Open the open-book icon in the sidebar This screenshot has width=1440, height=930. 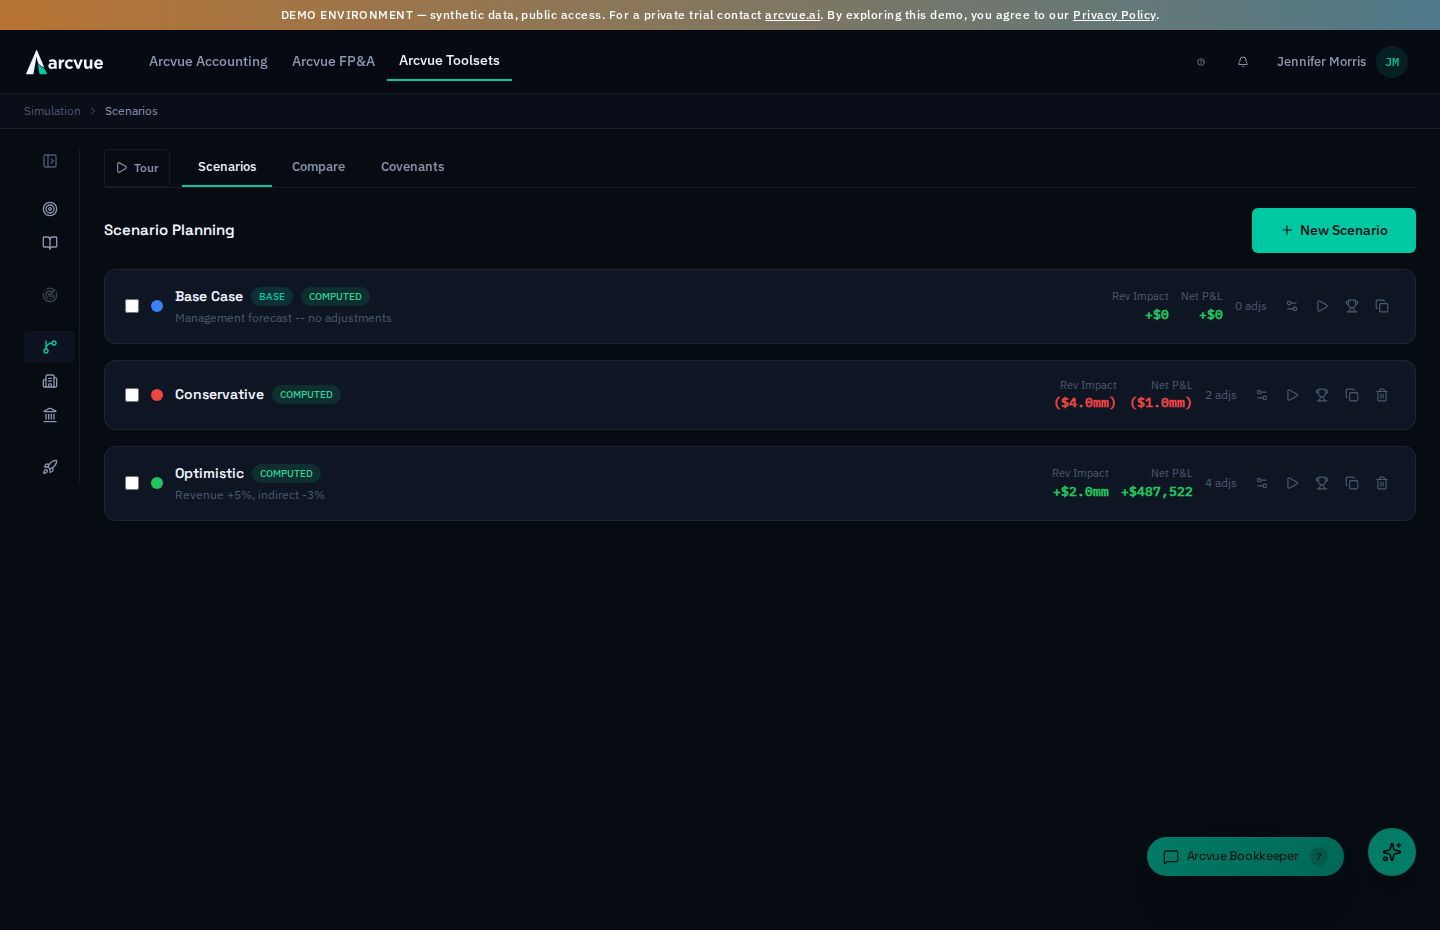click(50, 243)
